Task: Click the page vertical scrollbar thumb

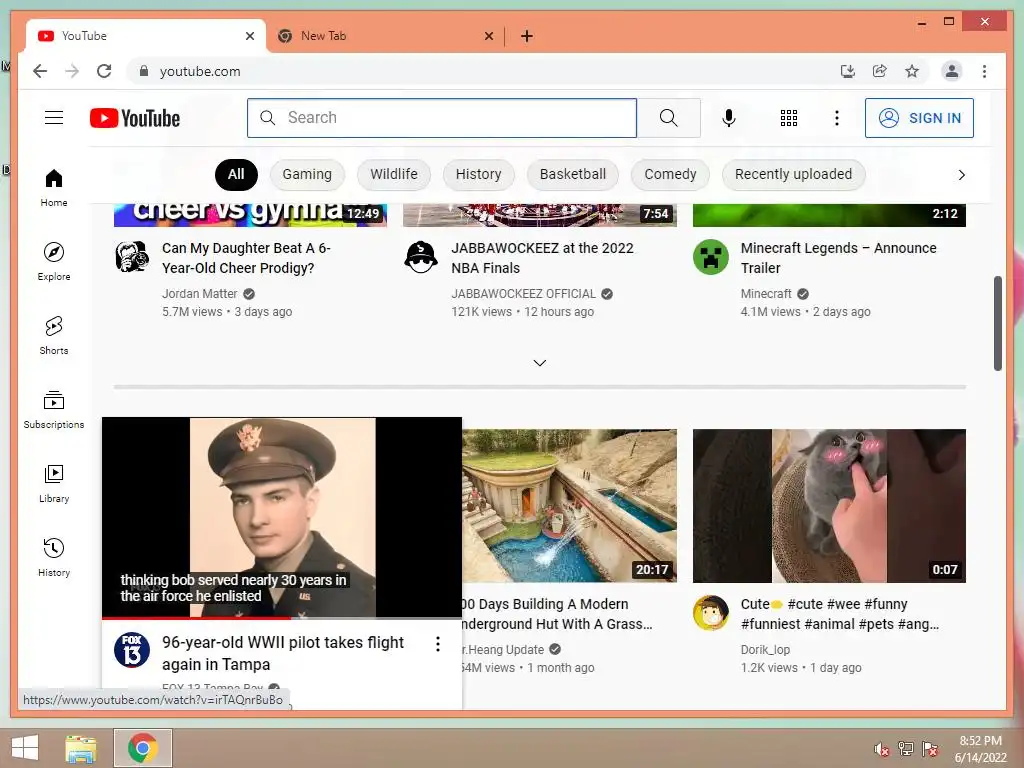Action: point(998,323)
